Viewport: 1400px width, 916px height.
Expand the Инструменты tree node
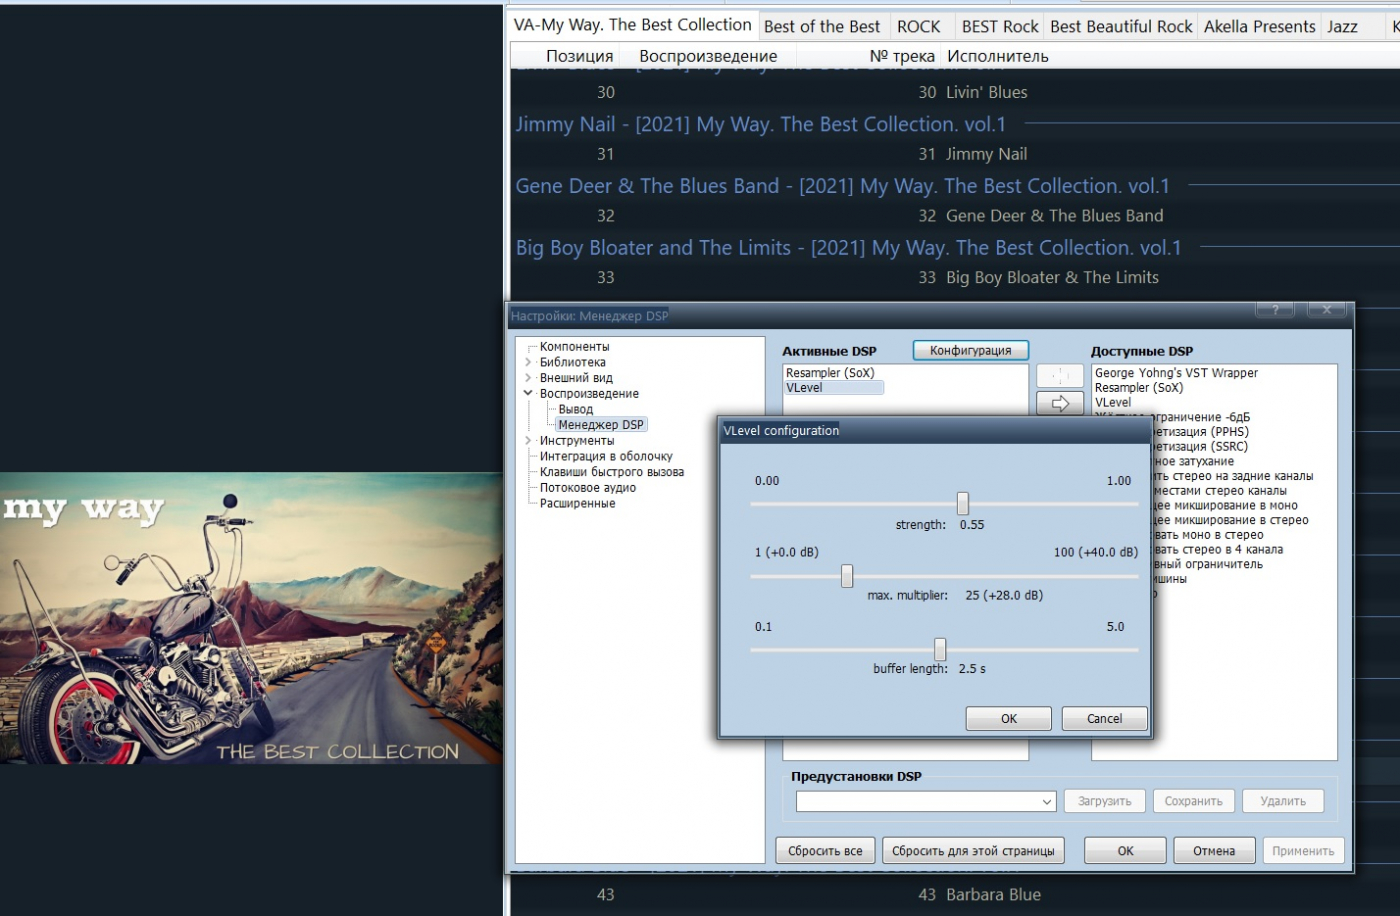point(528,441)
